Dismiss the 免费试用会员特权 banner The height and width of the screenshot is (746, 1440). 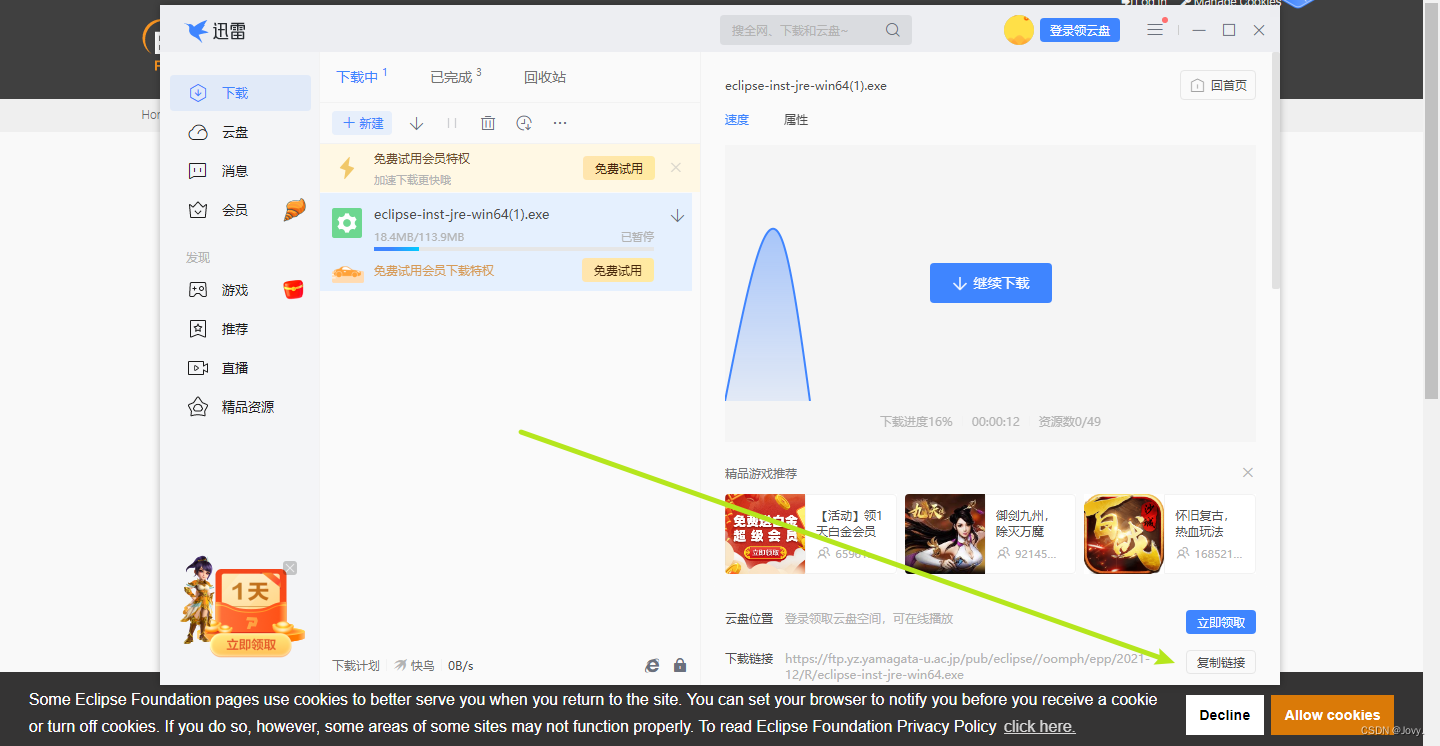(676, 168)
